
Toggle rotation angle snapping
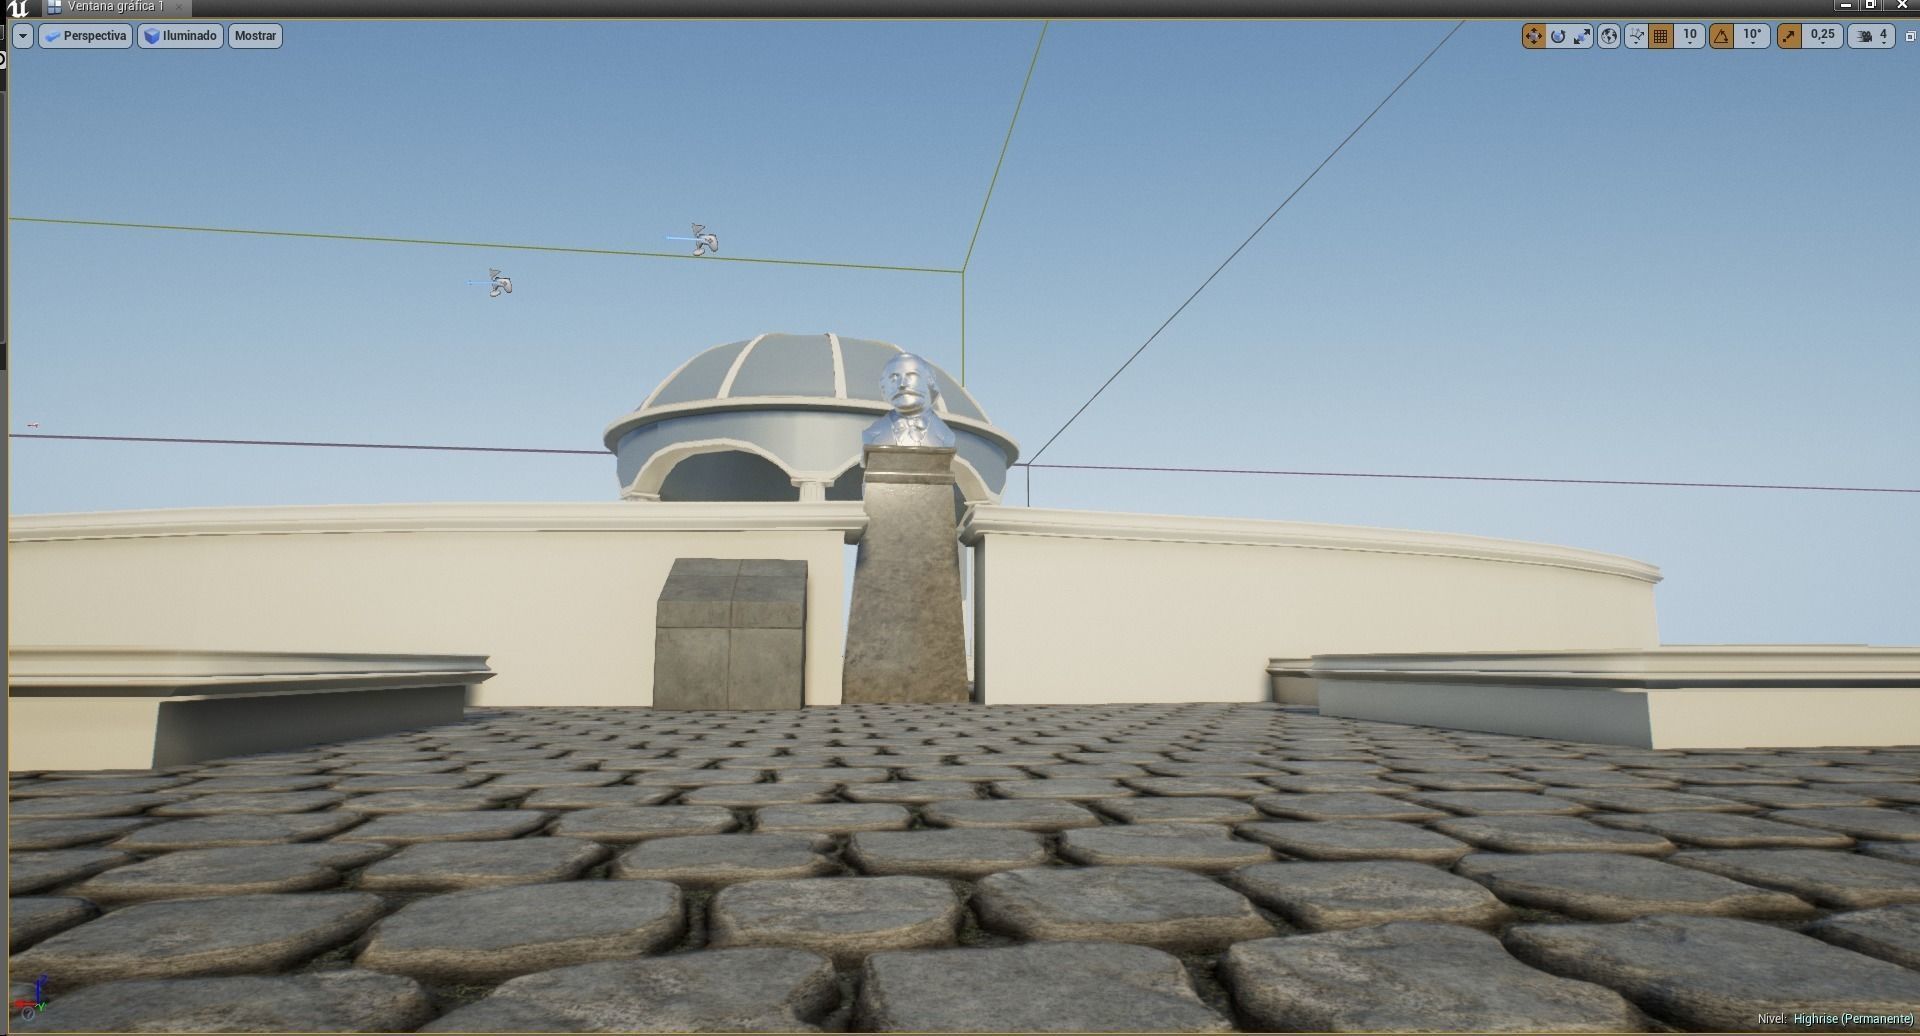(x=1721, y=36)
